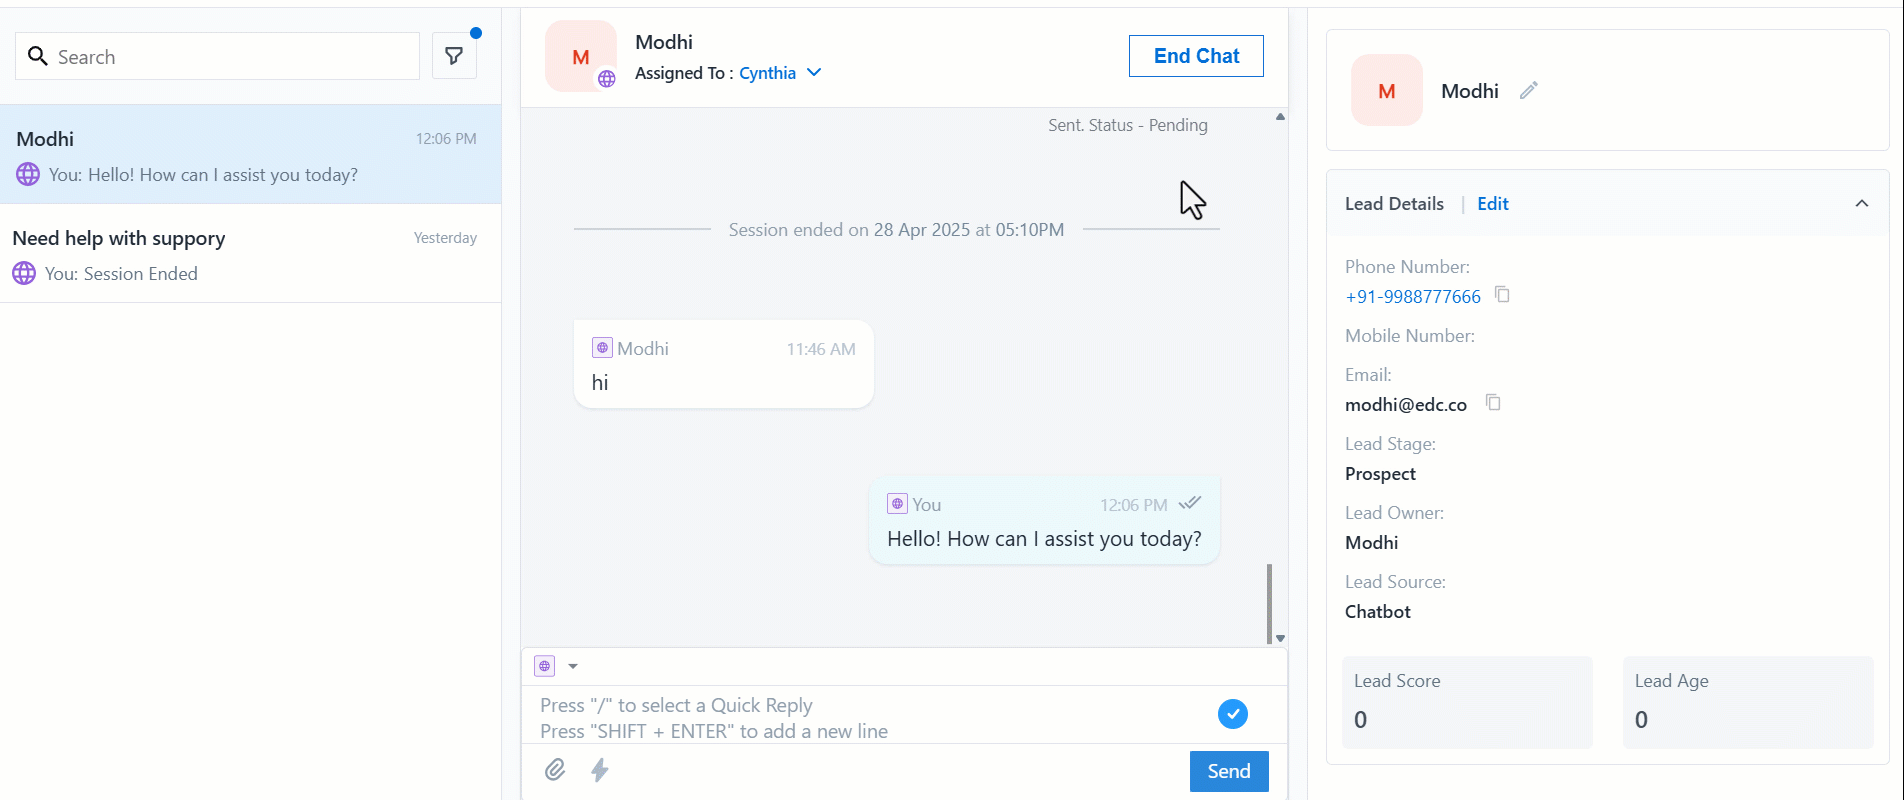Open quick replies lightning icon
Viewport: 1904px width, 800px height.
(x=600, y=769)
